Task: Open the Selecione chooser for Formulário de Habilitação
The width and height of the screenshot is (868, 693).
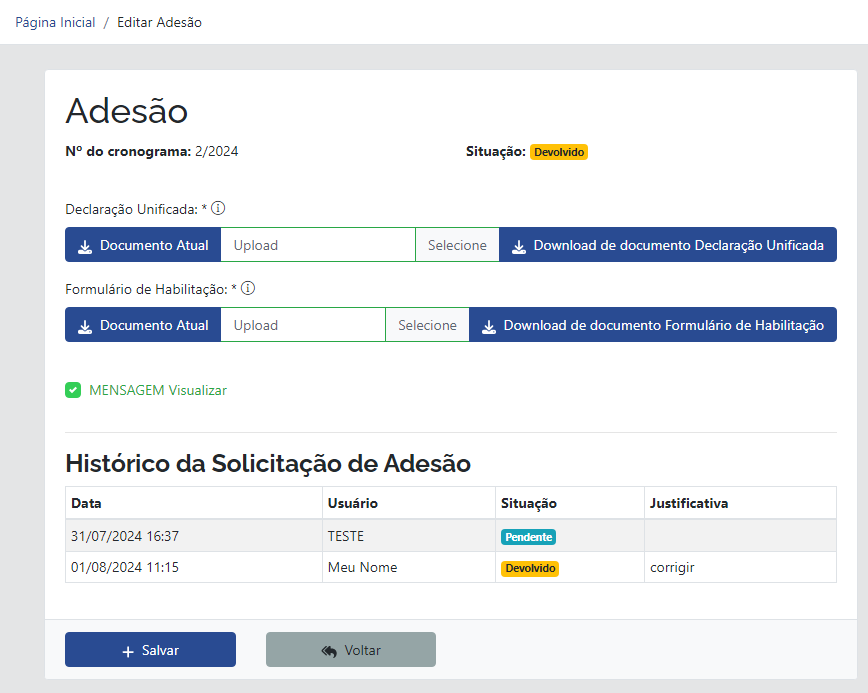Action: click(427, 324)
